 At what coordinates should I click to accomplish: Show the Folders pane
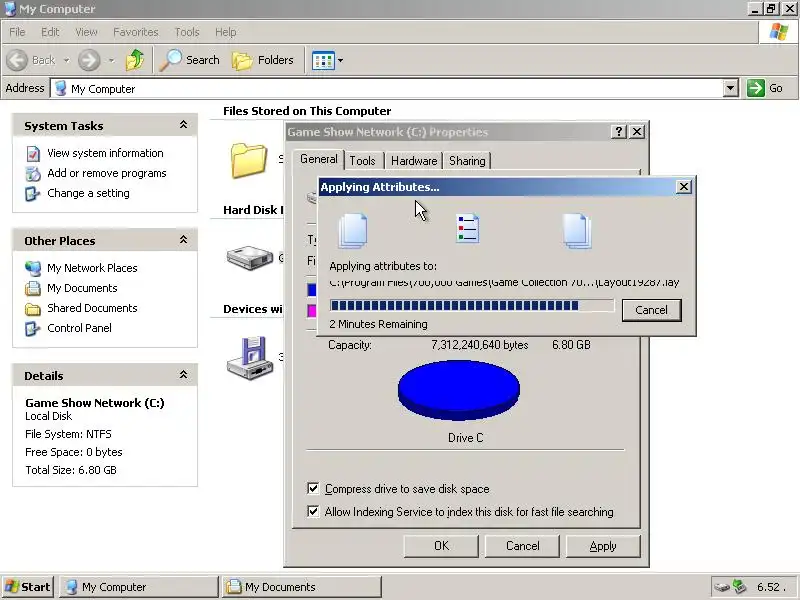coord(263,60)
